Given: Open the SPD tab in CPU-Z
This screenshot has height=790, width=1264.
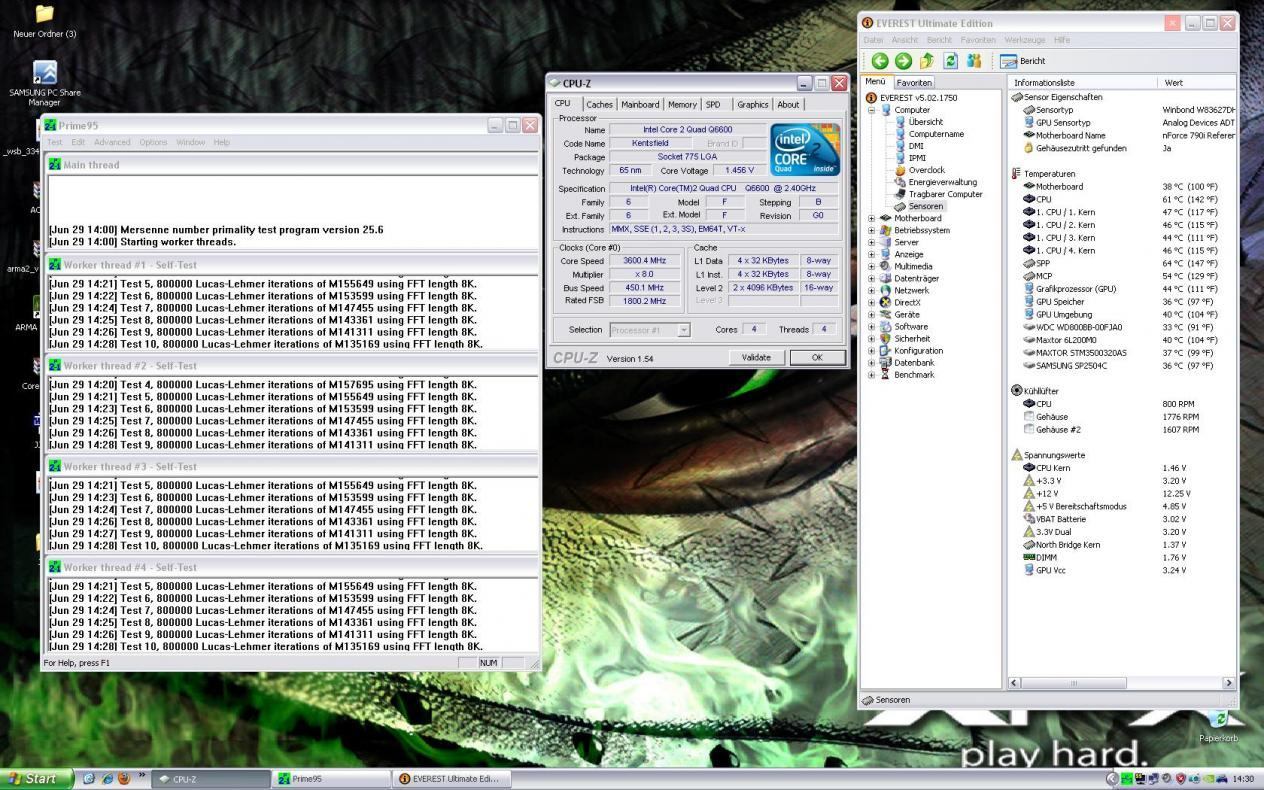Looking at the screenshot, I should point(713,104).
